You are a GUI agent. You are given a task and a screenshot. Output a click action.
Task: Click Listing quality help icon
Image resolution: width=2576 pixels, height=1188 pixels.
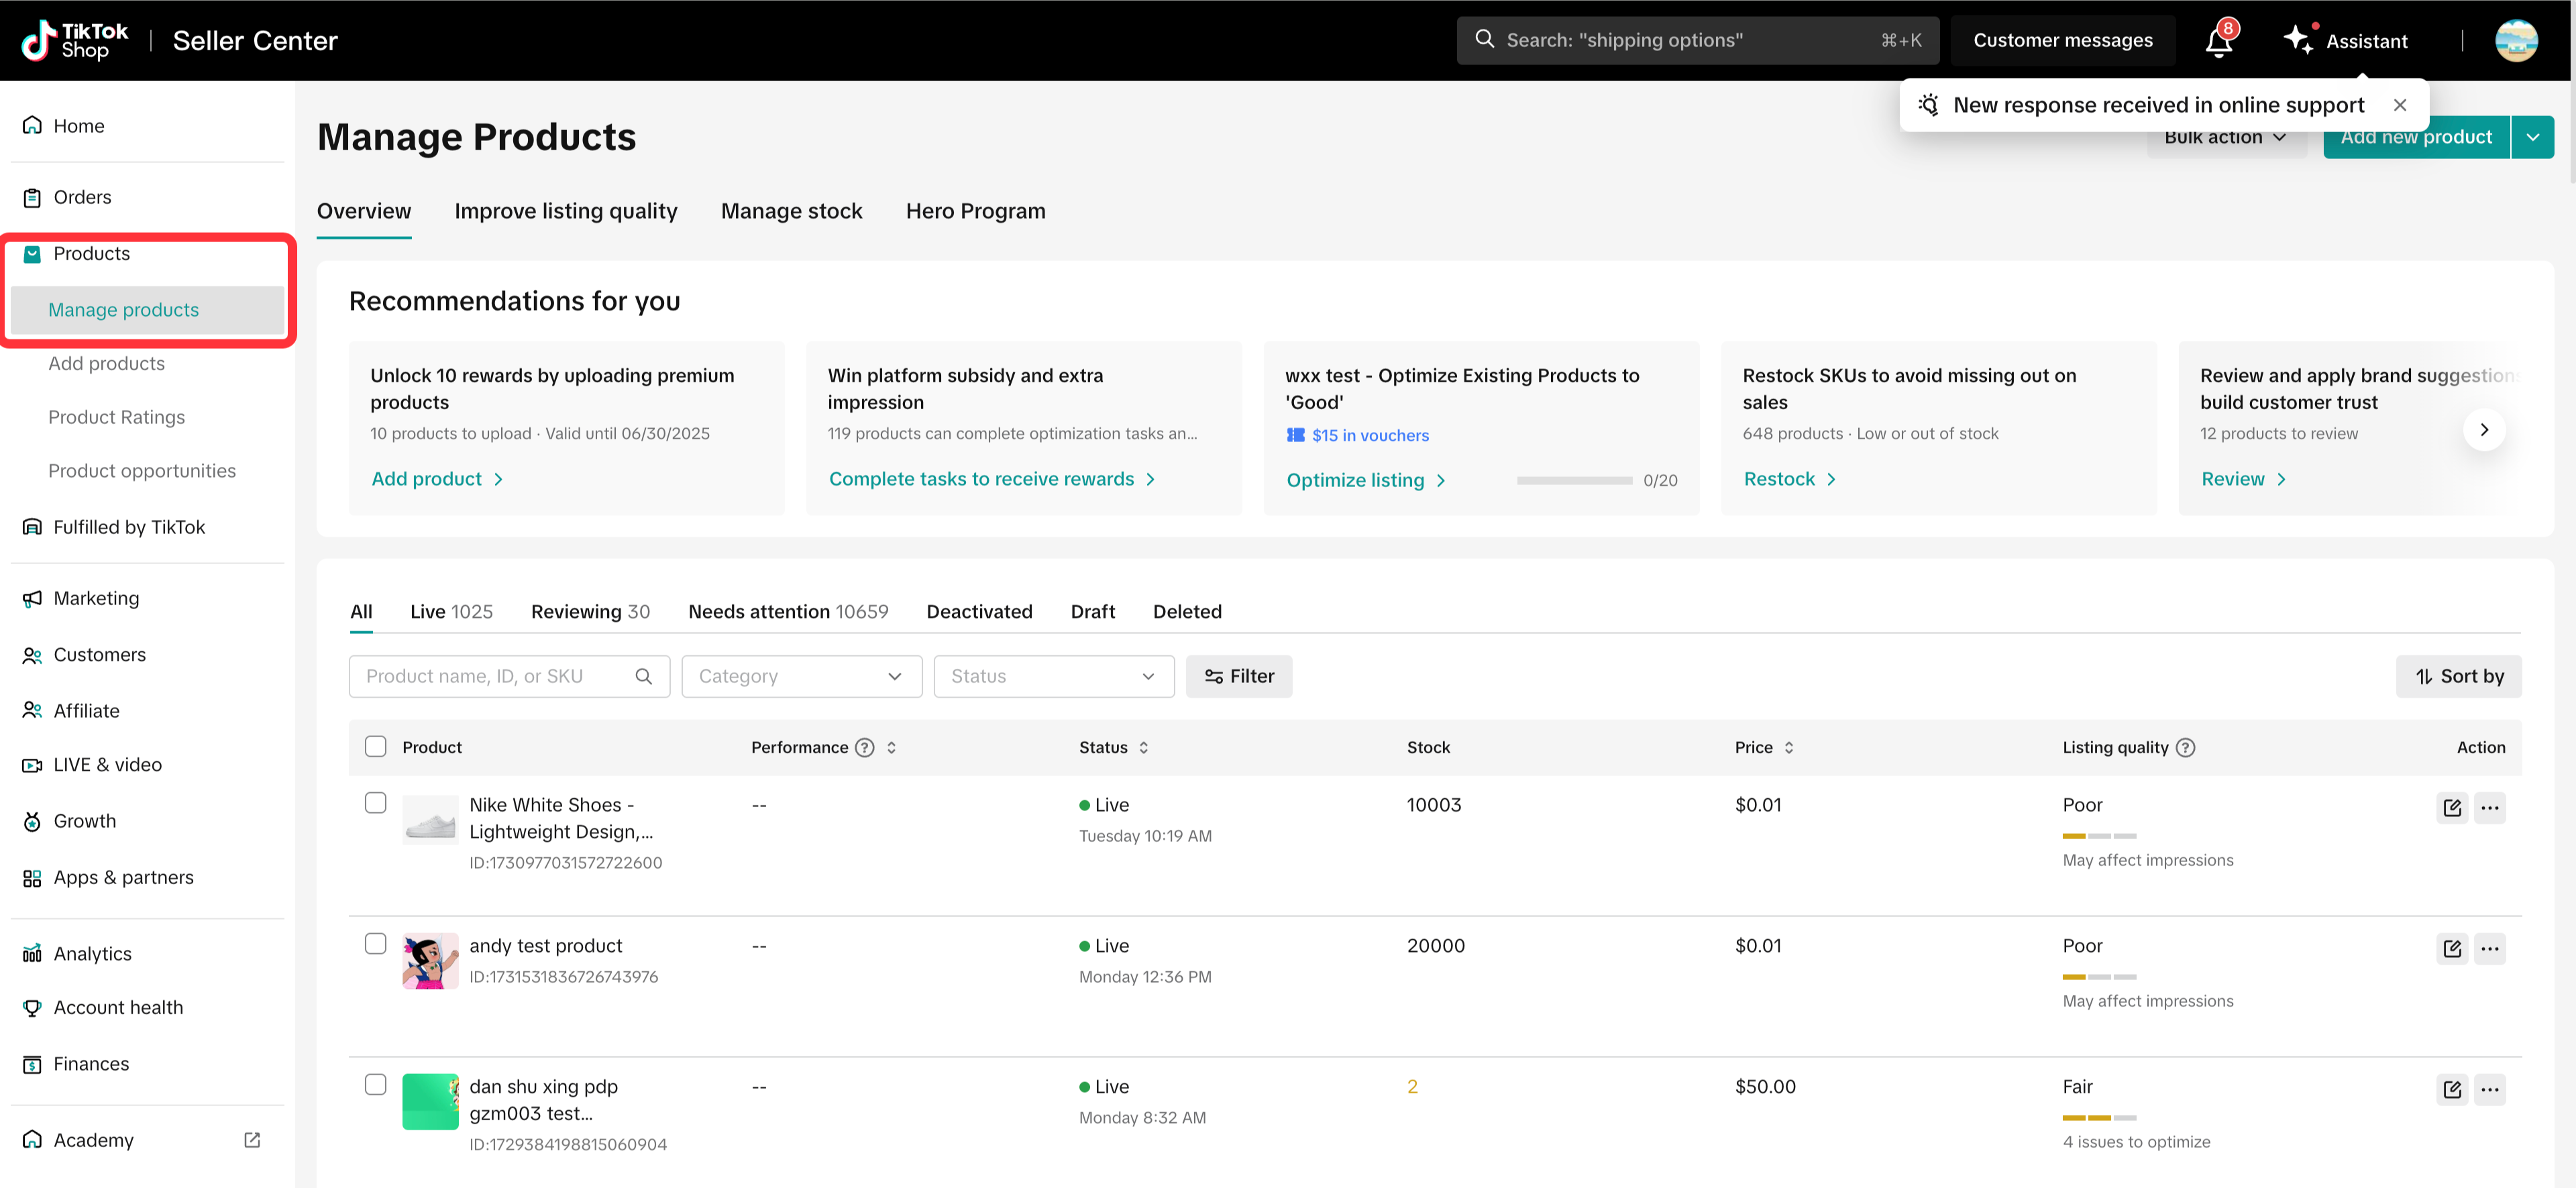coord(2185,747)
